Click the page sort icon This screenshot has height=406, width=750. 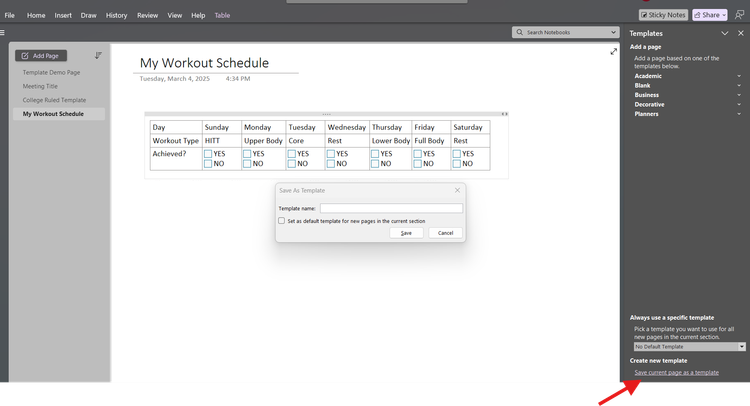pos(98,55)
